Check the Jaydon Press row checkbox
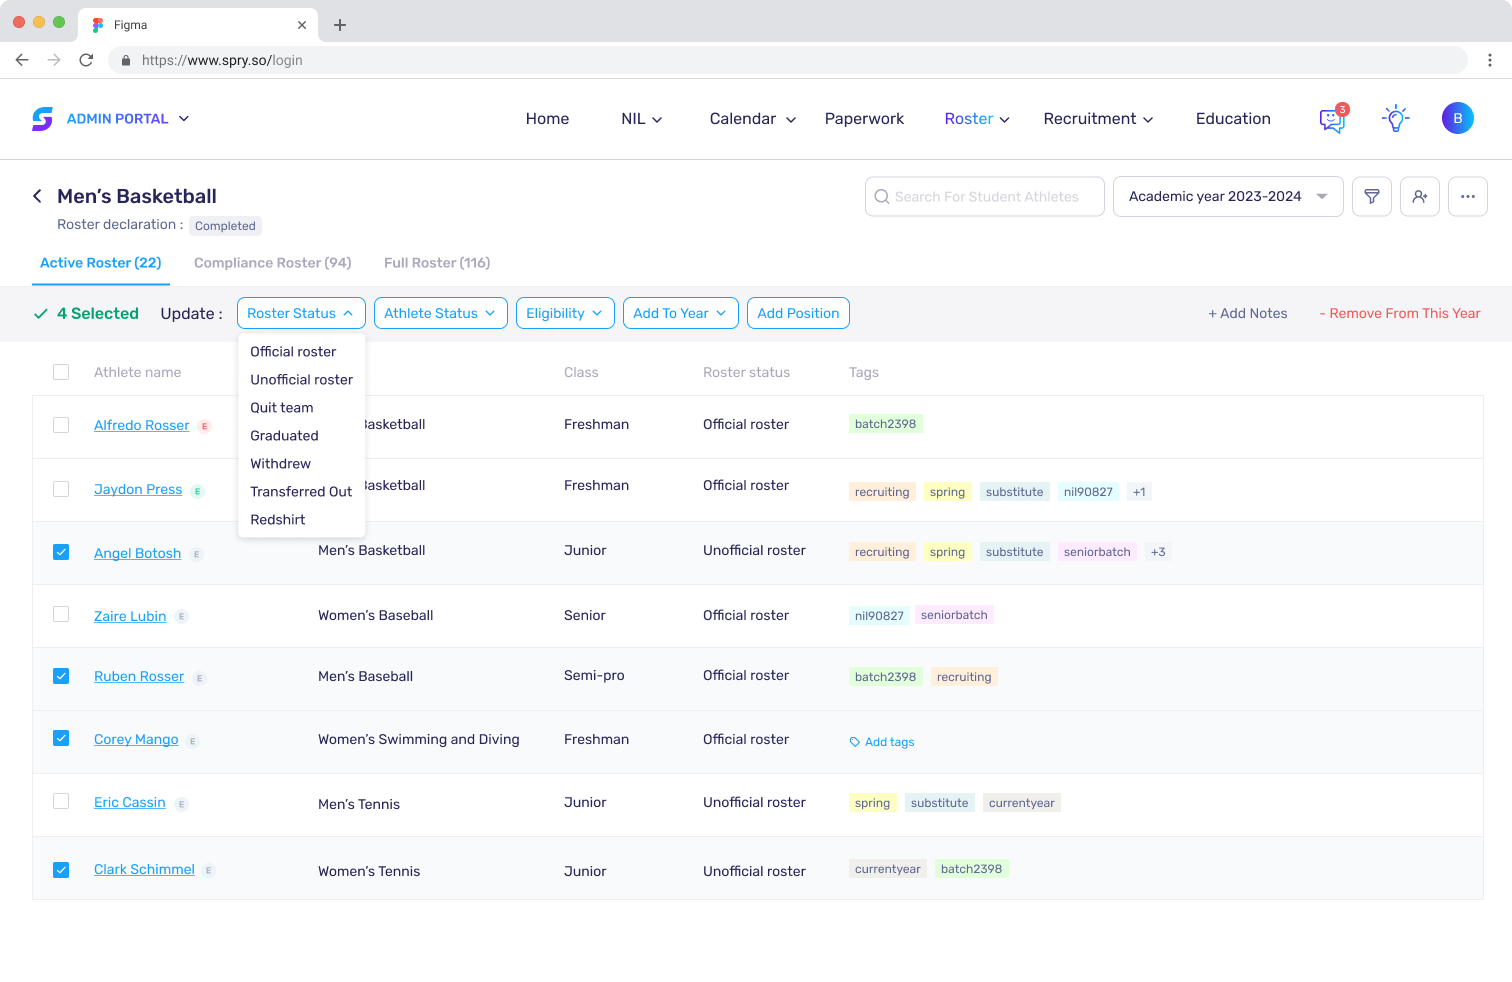The height and width of the screenshot is (982, 1512). [x=61, y=489]
